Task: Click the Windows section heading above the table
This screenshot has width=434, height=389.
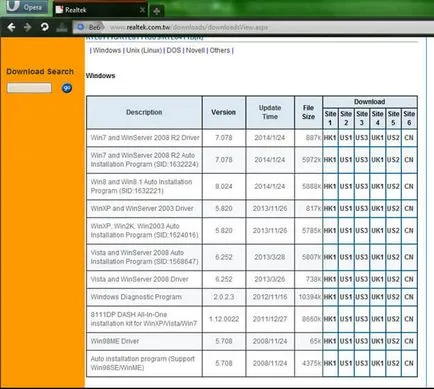Action: (100, 76)
